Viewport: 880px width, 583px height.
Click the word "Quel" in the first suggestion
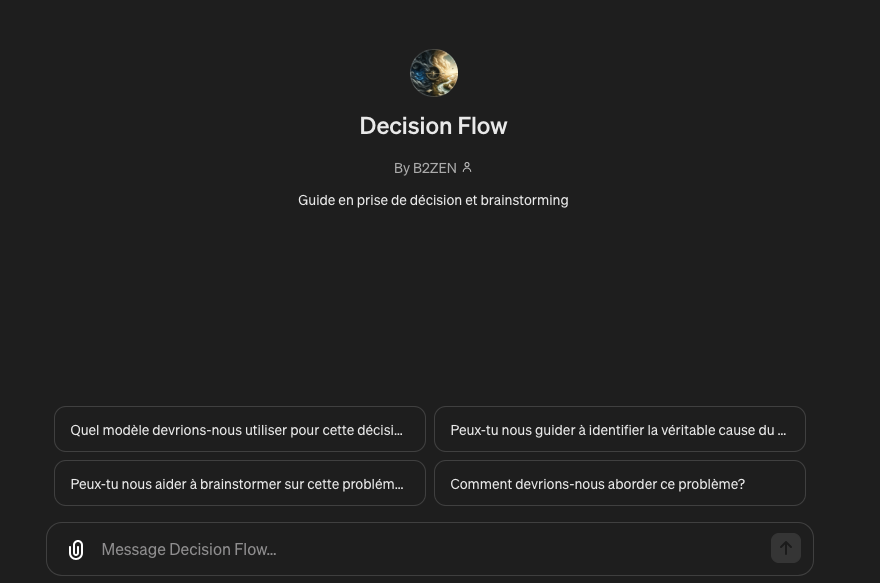pyautogui.click(x=85, y=430)
